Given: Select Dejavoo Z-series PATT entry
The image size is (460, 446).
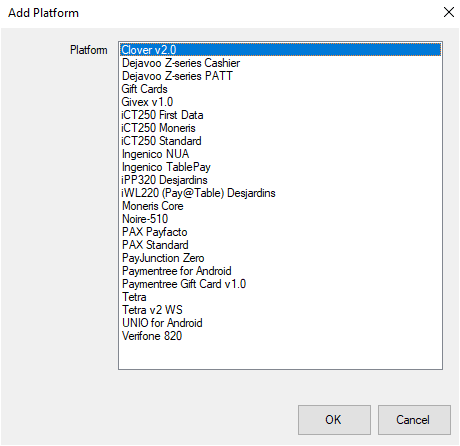Looking at the screenshot, I should (280, 76).
